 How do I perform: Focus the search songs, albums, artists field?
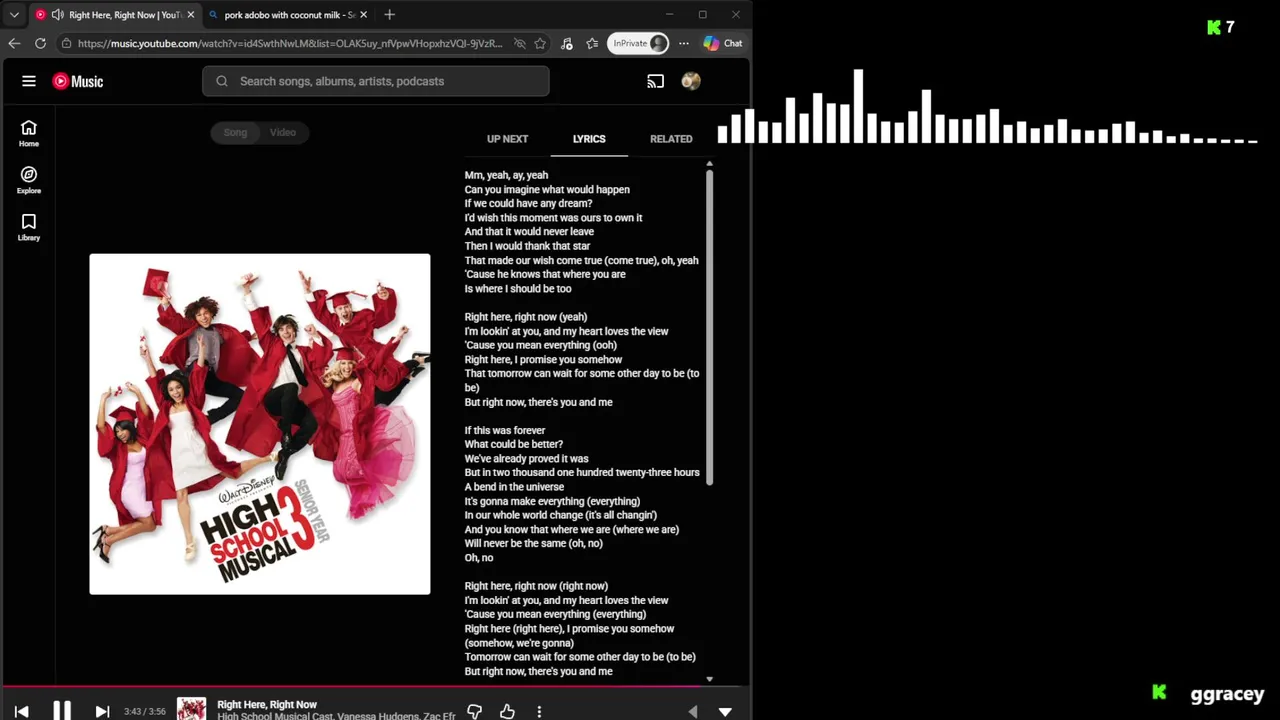point(376,81)
